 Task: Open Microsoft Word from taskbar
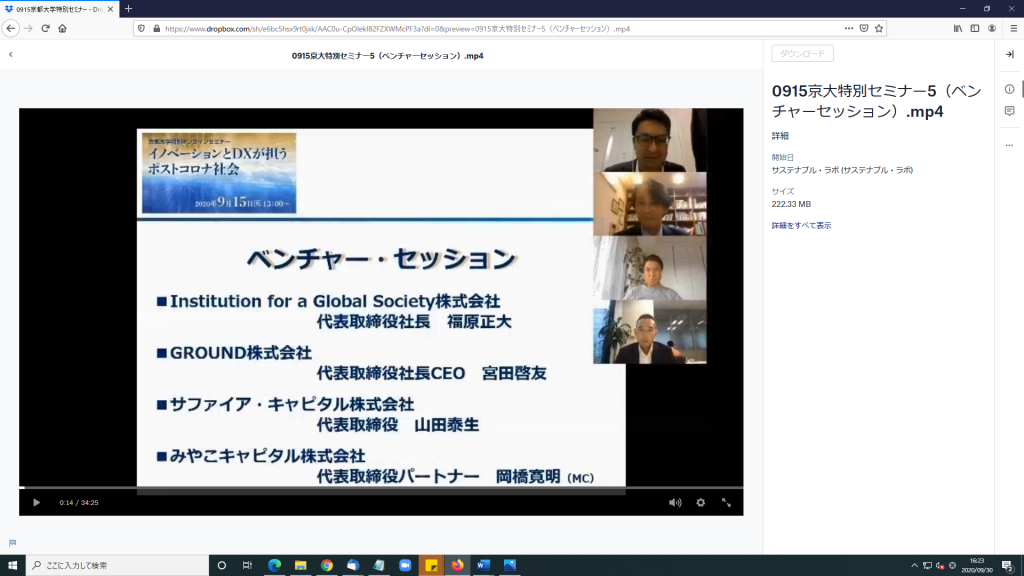(483, 565)
